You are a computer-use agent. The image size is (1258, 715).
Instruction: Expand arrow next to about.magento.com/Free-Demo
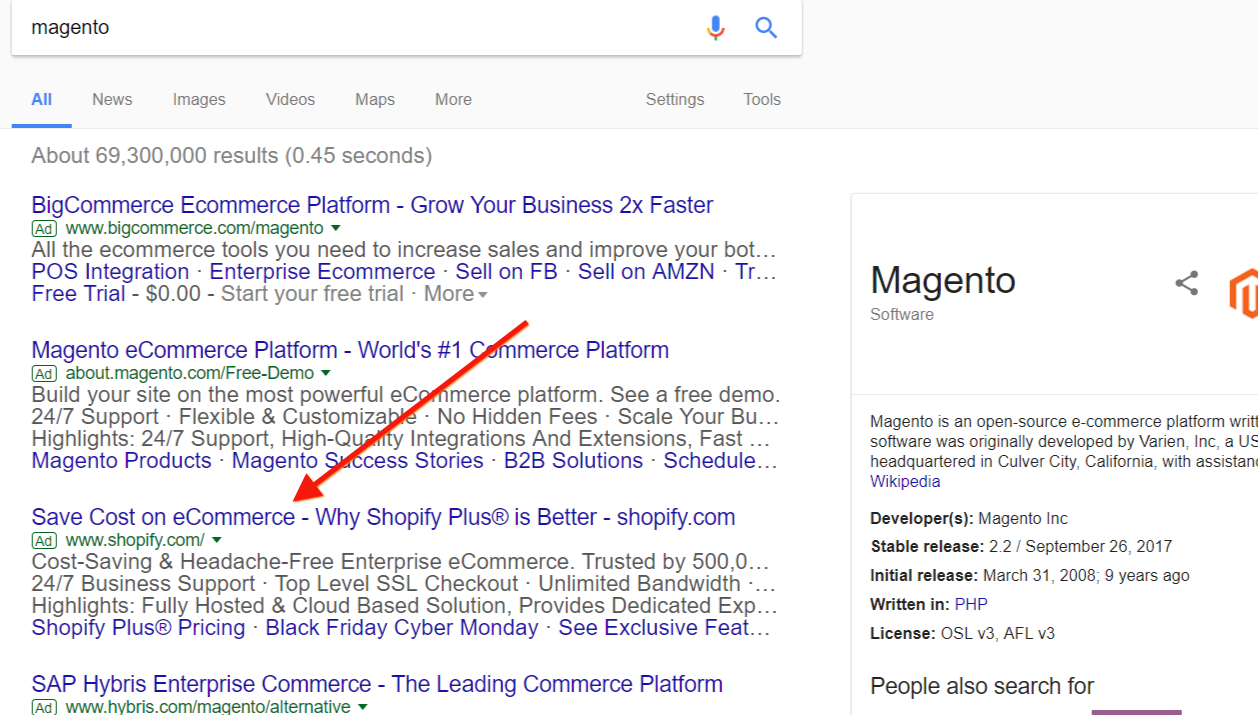(324, 373)
